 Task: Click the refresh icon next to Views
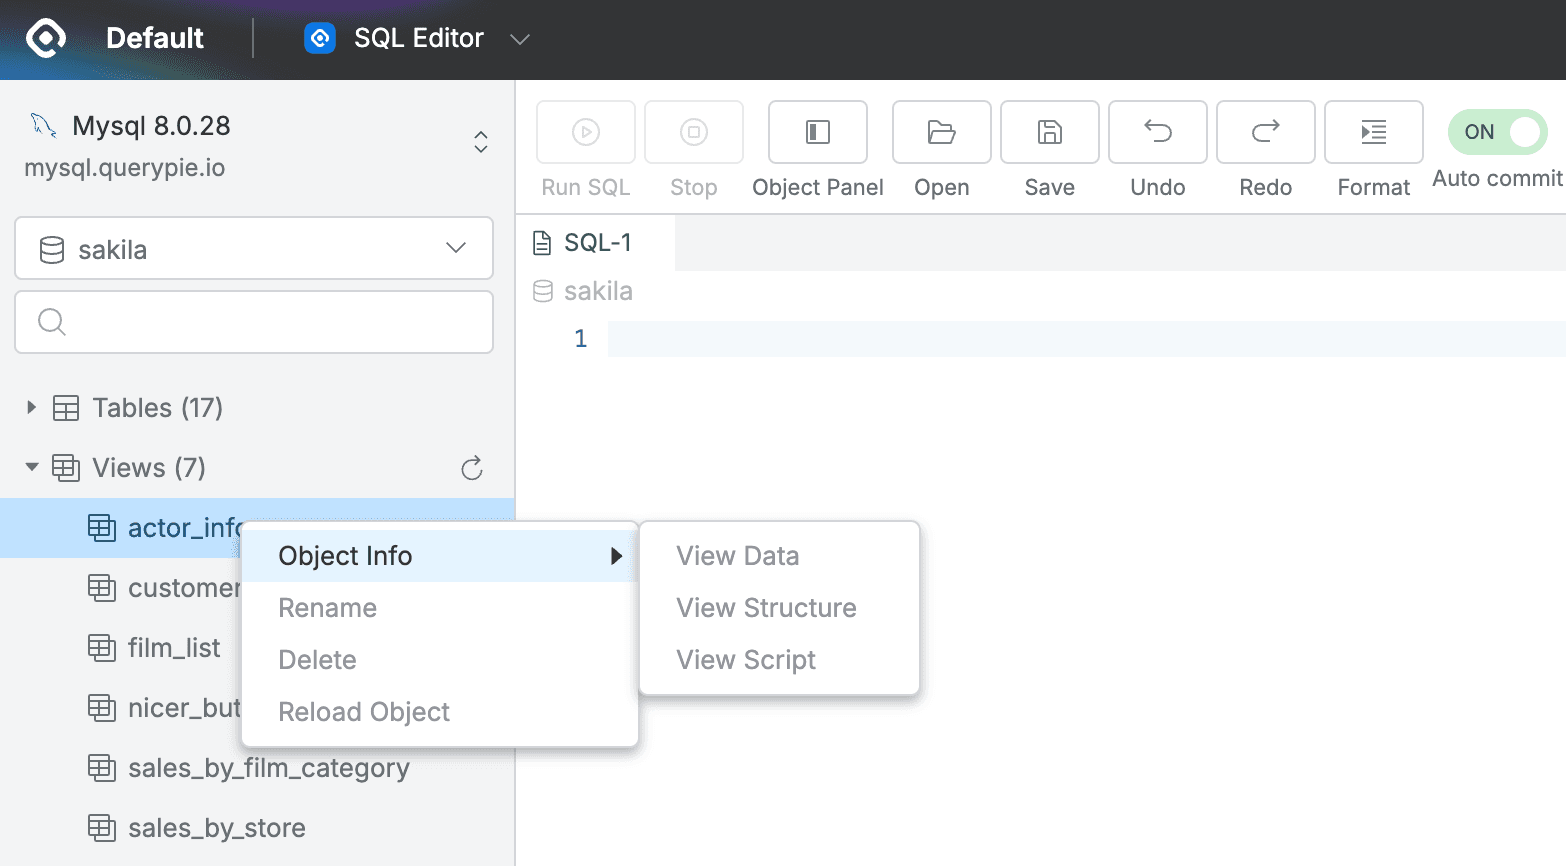click(471, 467)
